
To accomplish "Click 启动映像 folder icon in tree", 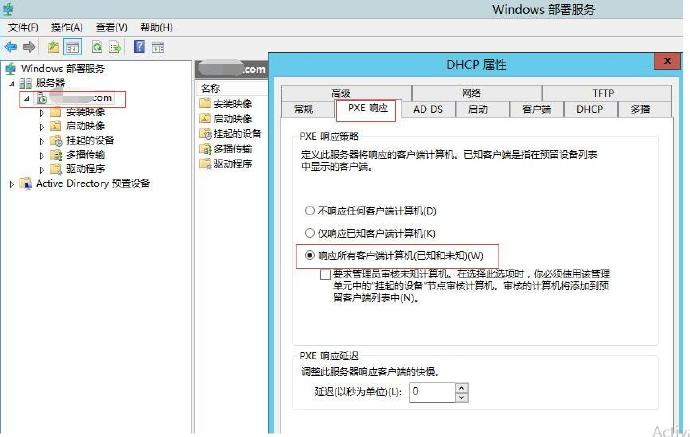I will pos(55,126).
